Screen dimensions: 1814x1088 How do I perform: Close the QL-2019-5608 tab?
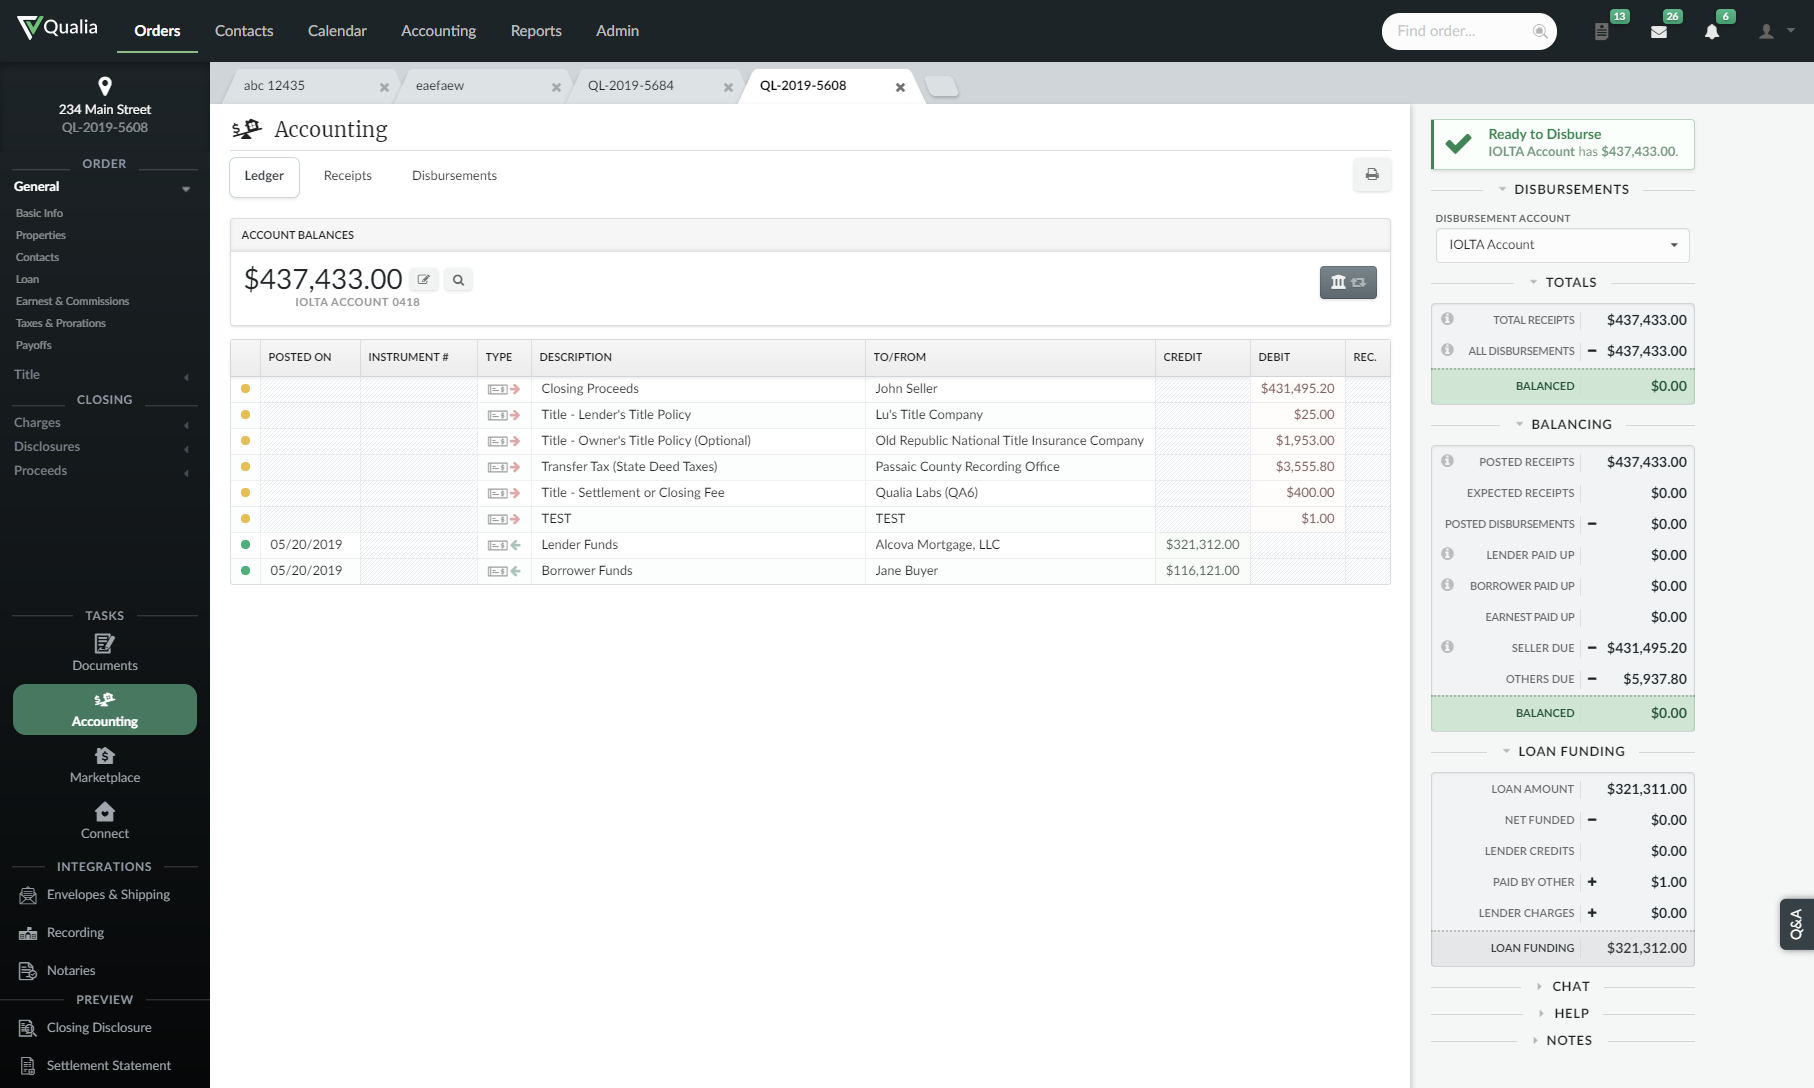900,87
